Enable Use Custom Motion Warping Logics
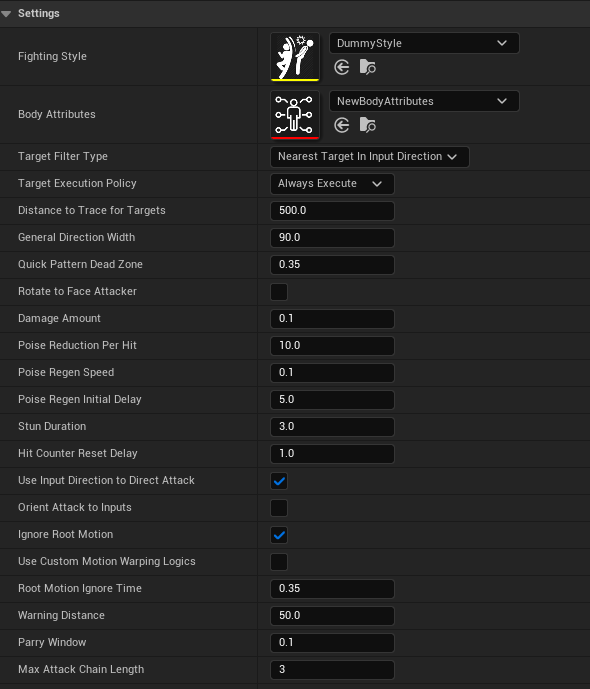590x689 pixels. [279, 562]
